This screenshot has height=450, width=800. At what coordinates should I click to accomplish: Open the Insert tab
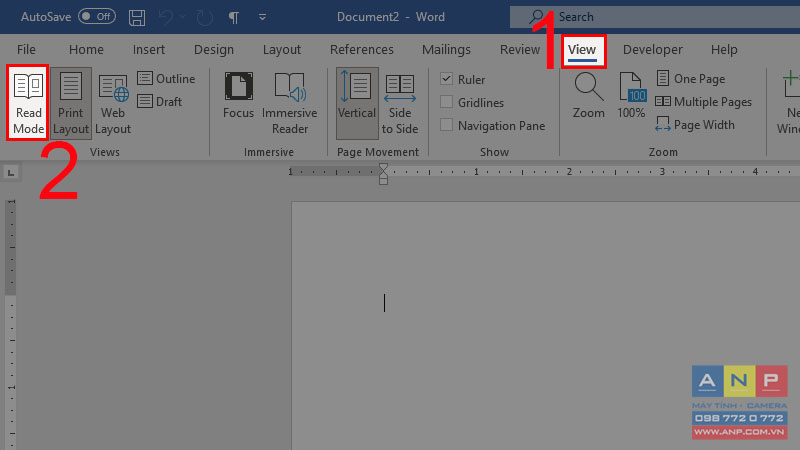148,49
